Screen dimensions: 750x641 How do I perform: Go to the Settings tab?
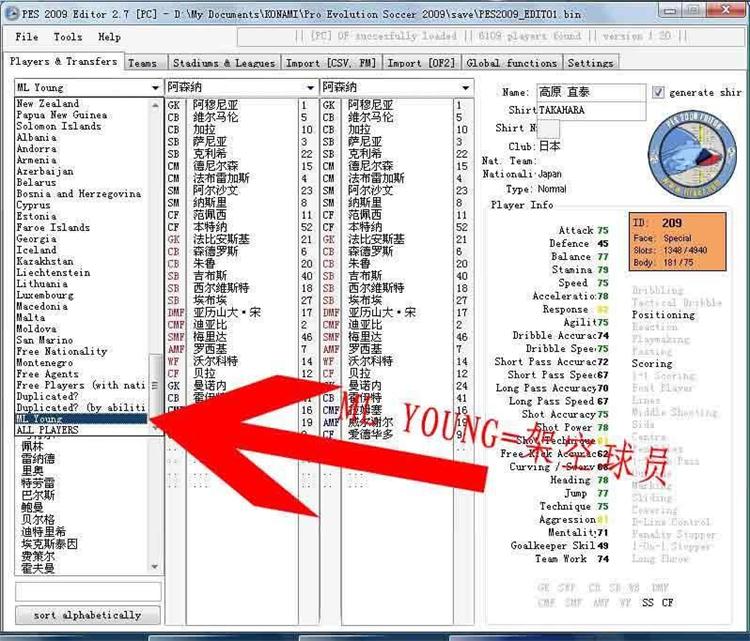590,63
